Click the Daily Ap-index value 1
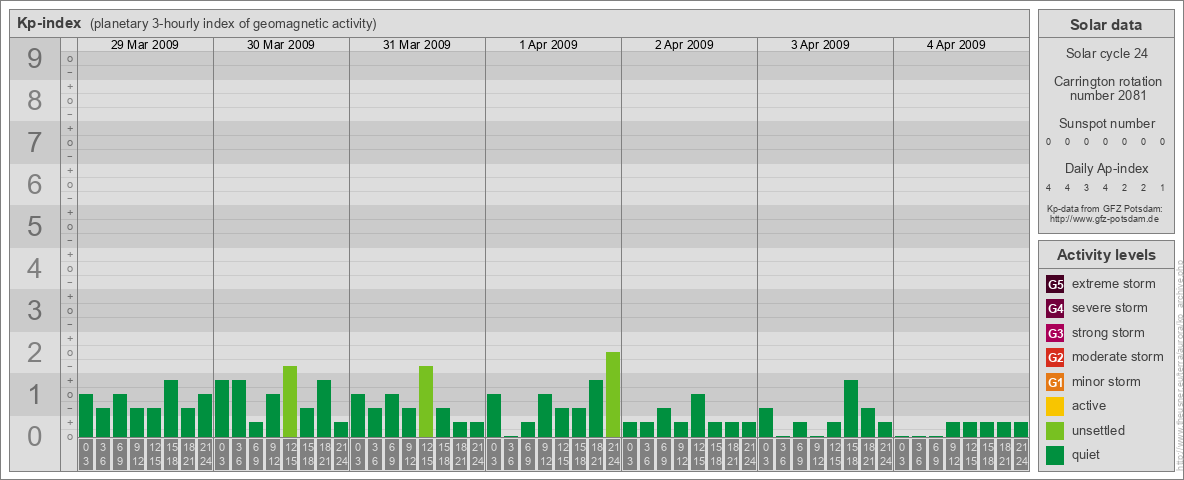 point(1163,187)
